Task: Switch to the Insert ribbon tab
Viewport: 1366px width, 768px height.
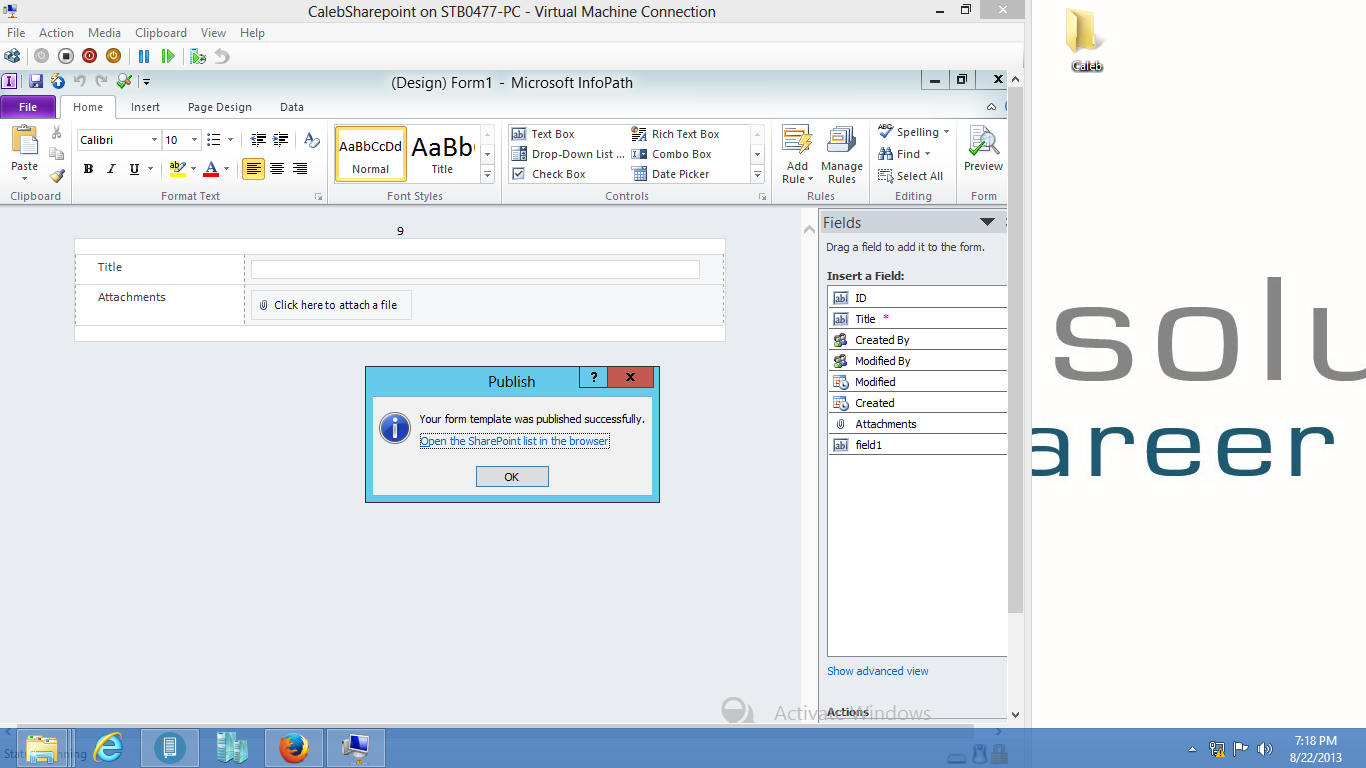Action: pos(145,107)
